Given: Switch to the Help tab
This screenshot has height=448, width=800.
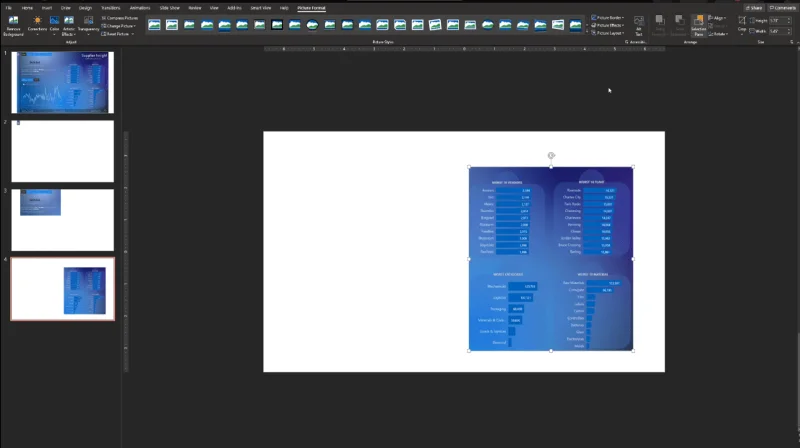Looking at the screenshot, I should click(x=284, y=8).
